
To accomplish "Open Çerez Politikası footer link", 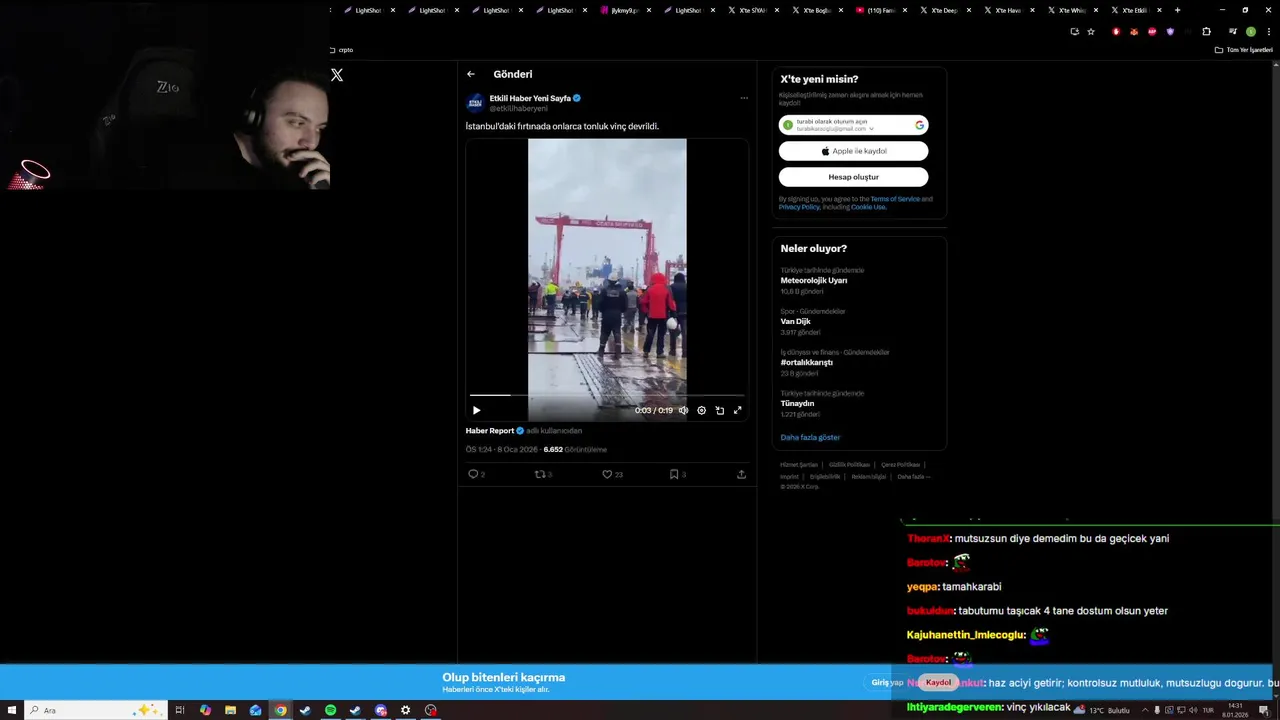I will pos(900,465).
